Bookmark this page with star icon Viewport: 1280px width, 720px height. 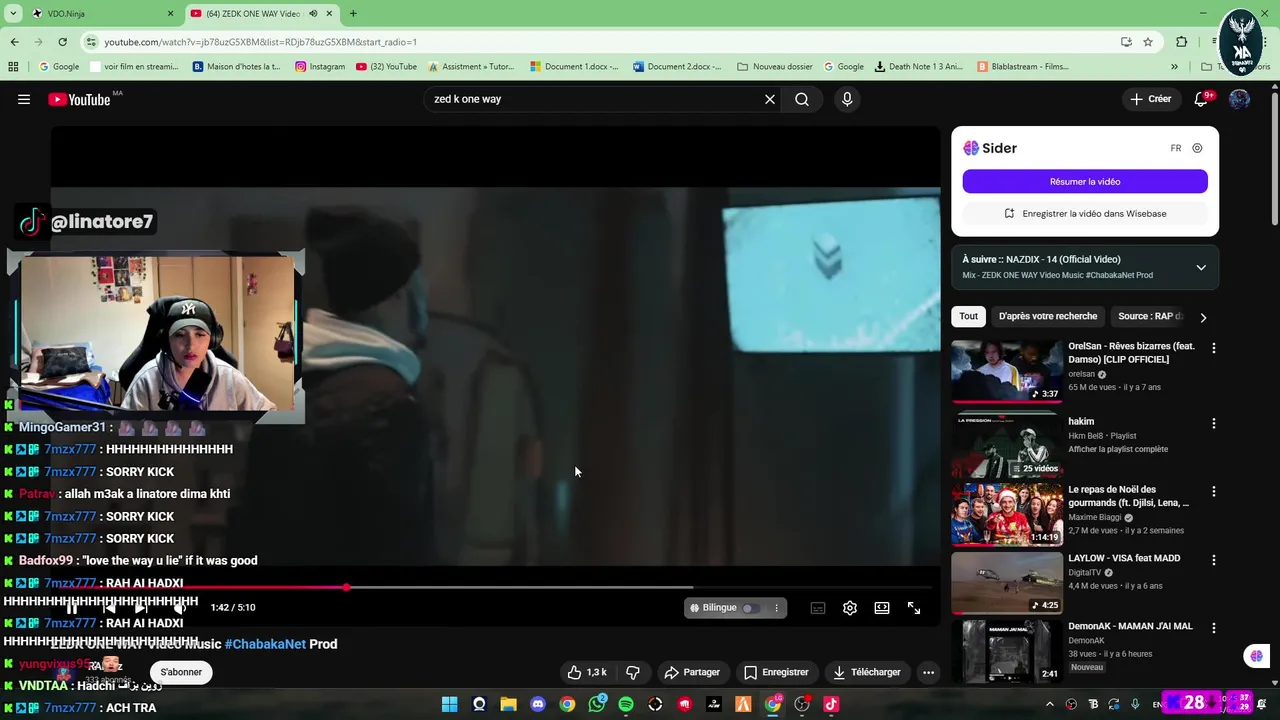coord(1148,42)
